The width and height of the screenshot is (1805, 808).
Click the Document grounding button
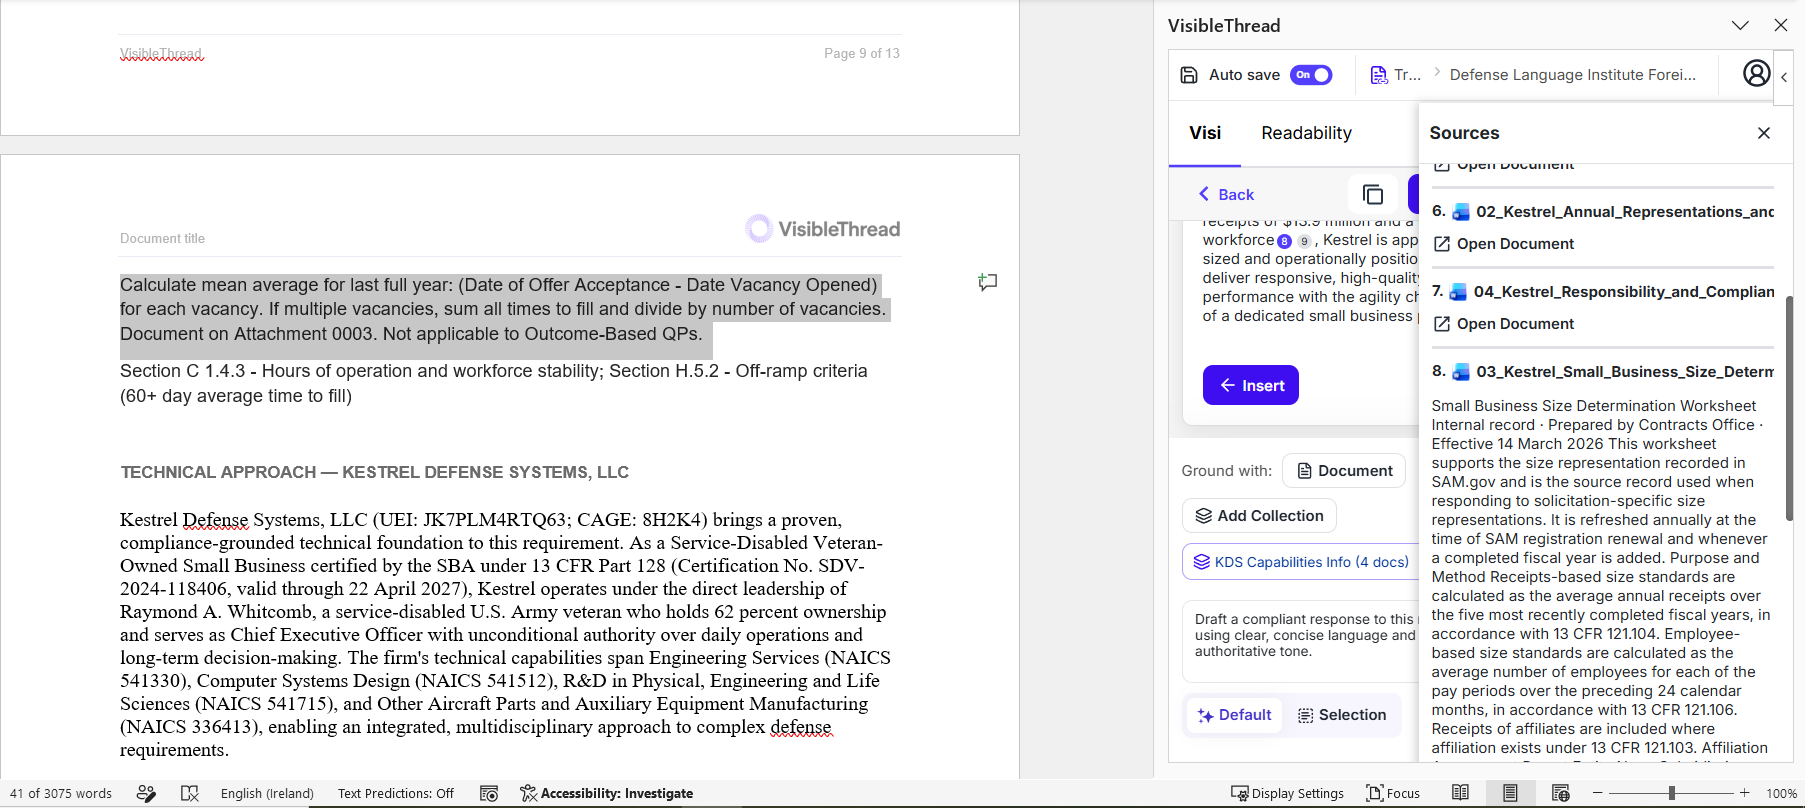click(x=1344, y=471)
